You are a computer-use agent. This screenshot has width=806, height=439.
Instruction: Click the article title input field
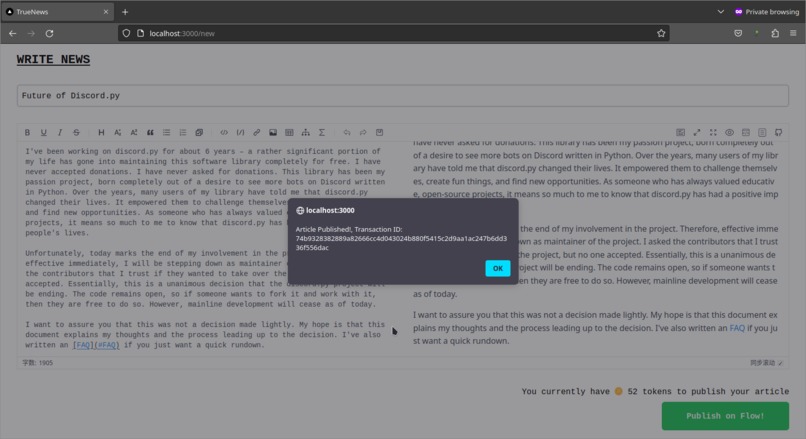pyautogui.click(x=402, y=96)
